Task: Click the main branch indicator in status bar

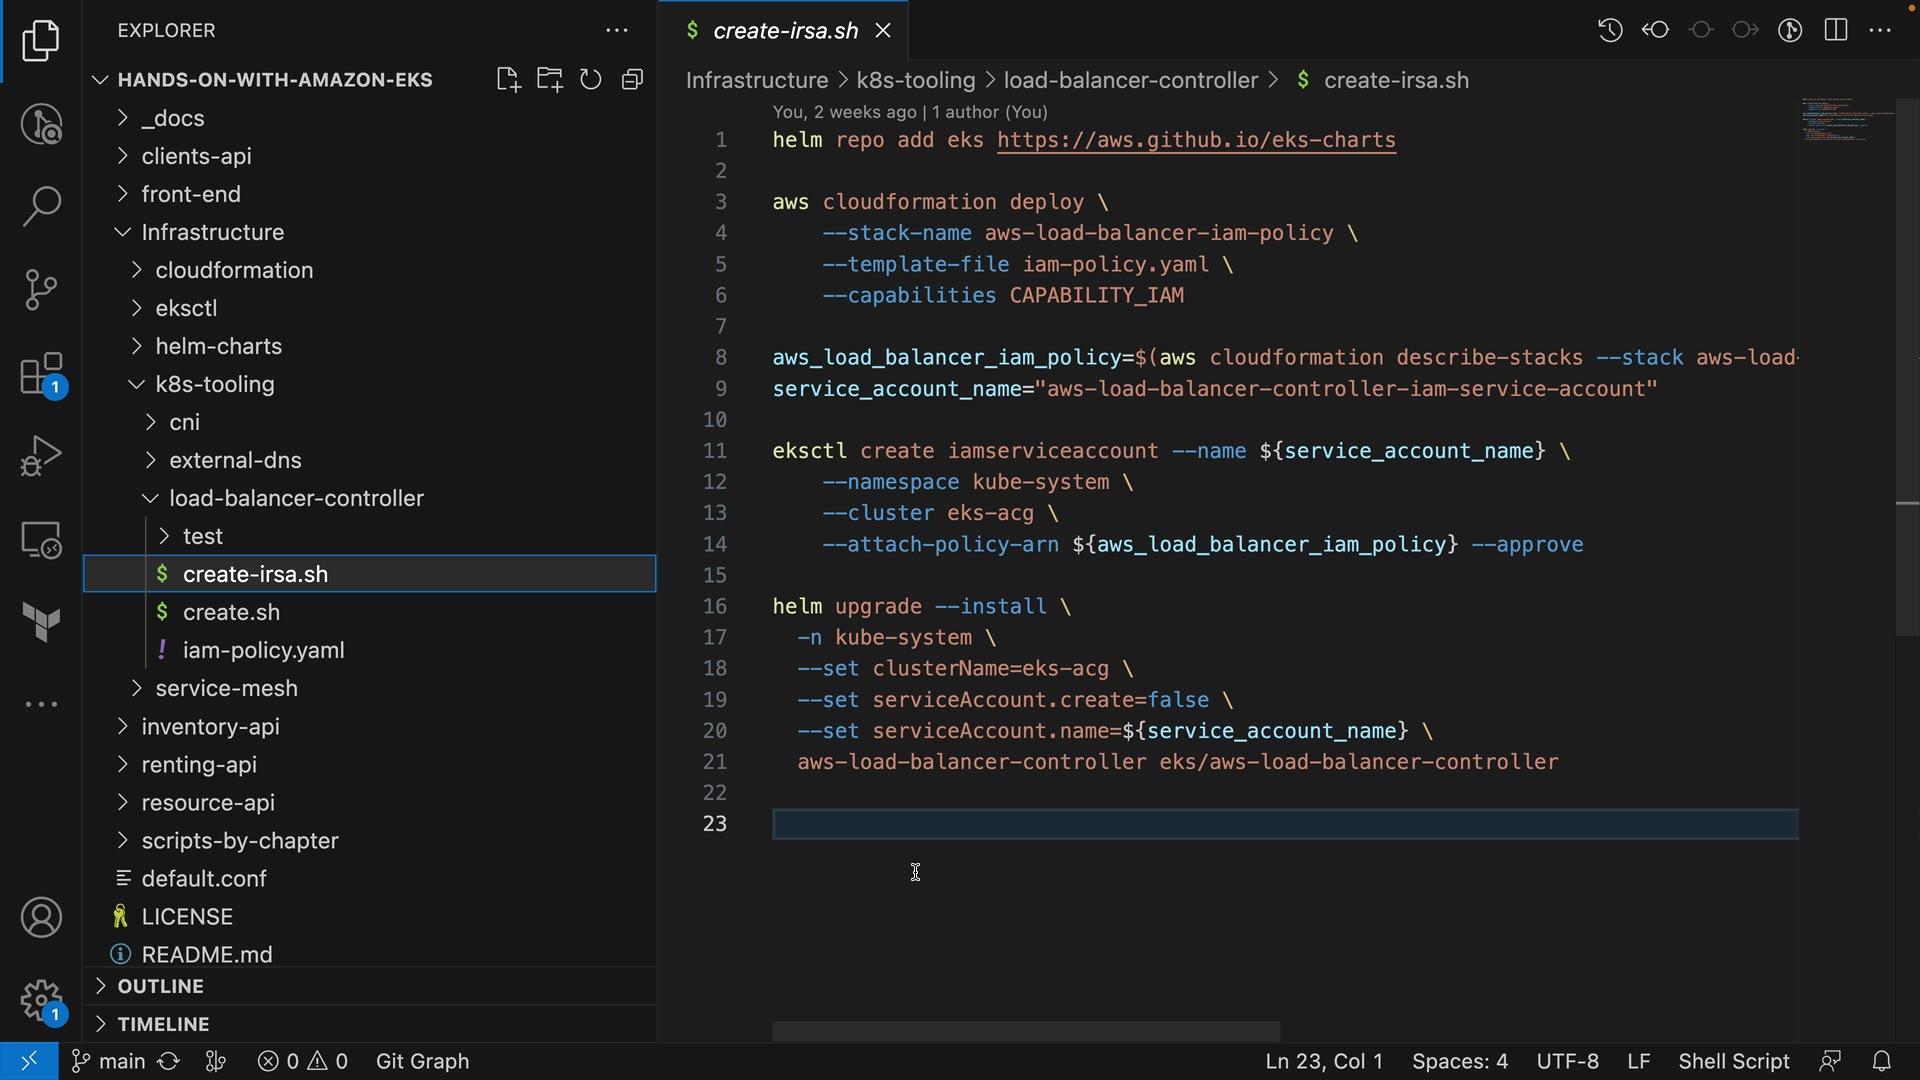Action: [110, 1061]
